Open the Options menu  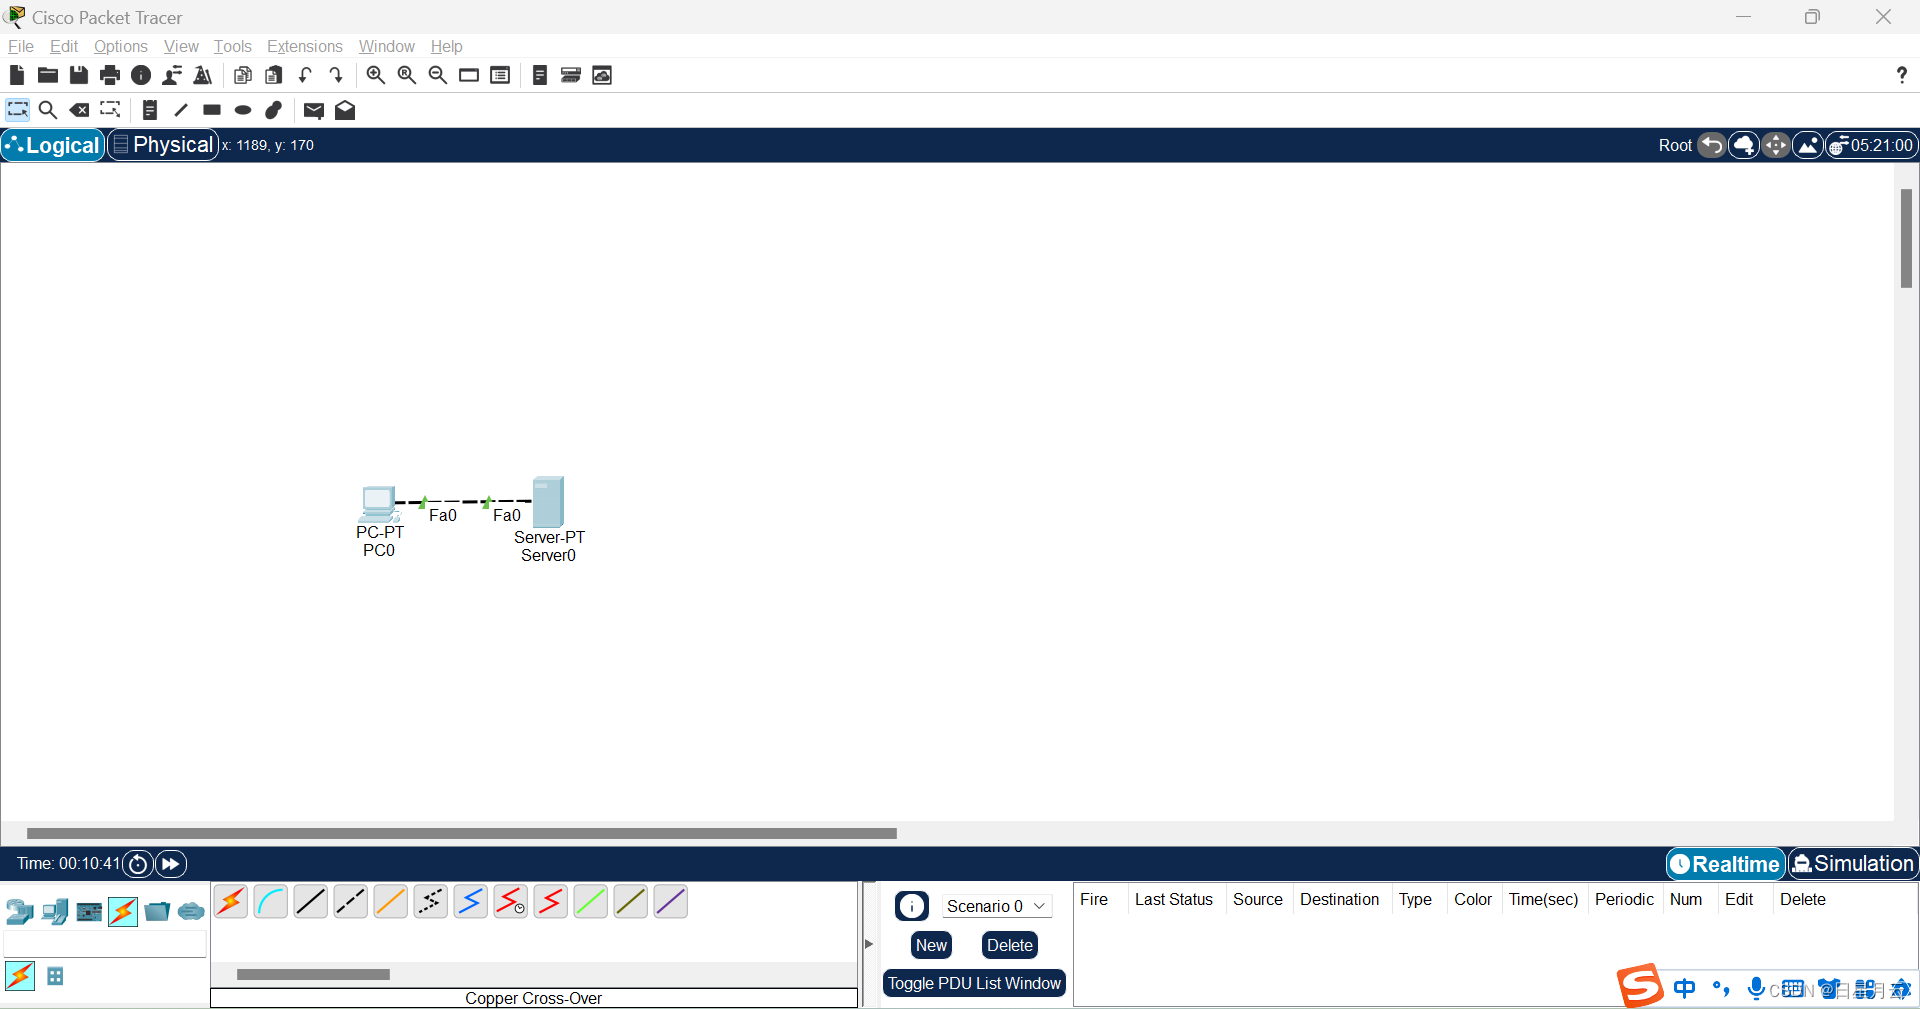click(x=121, y=46)
